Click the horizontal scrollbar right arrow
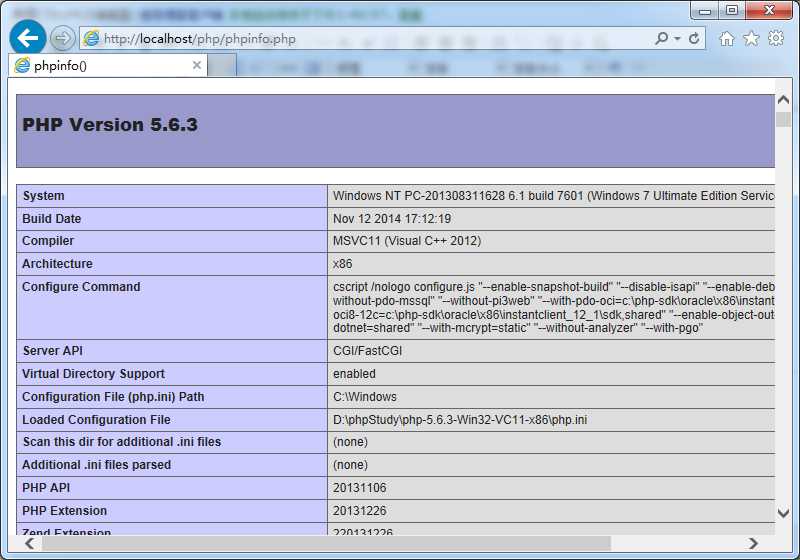This screenshot has width=800, height=560. pos(753,544)
